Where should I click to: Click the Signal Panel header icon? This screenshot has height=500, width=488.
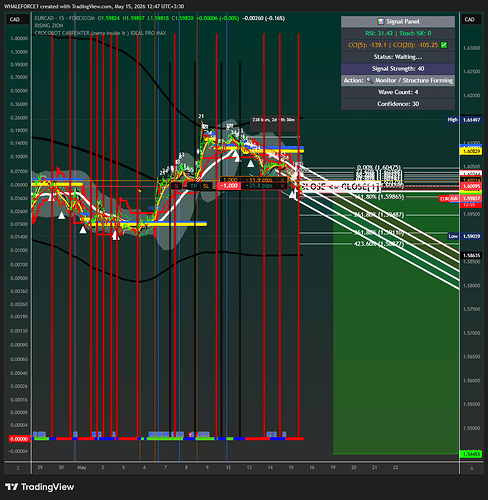tap(380, 22)
